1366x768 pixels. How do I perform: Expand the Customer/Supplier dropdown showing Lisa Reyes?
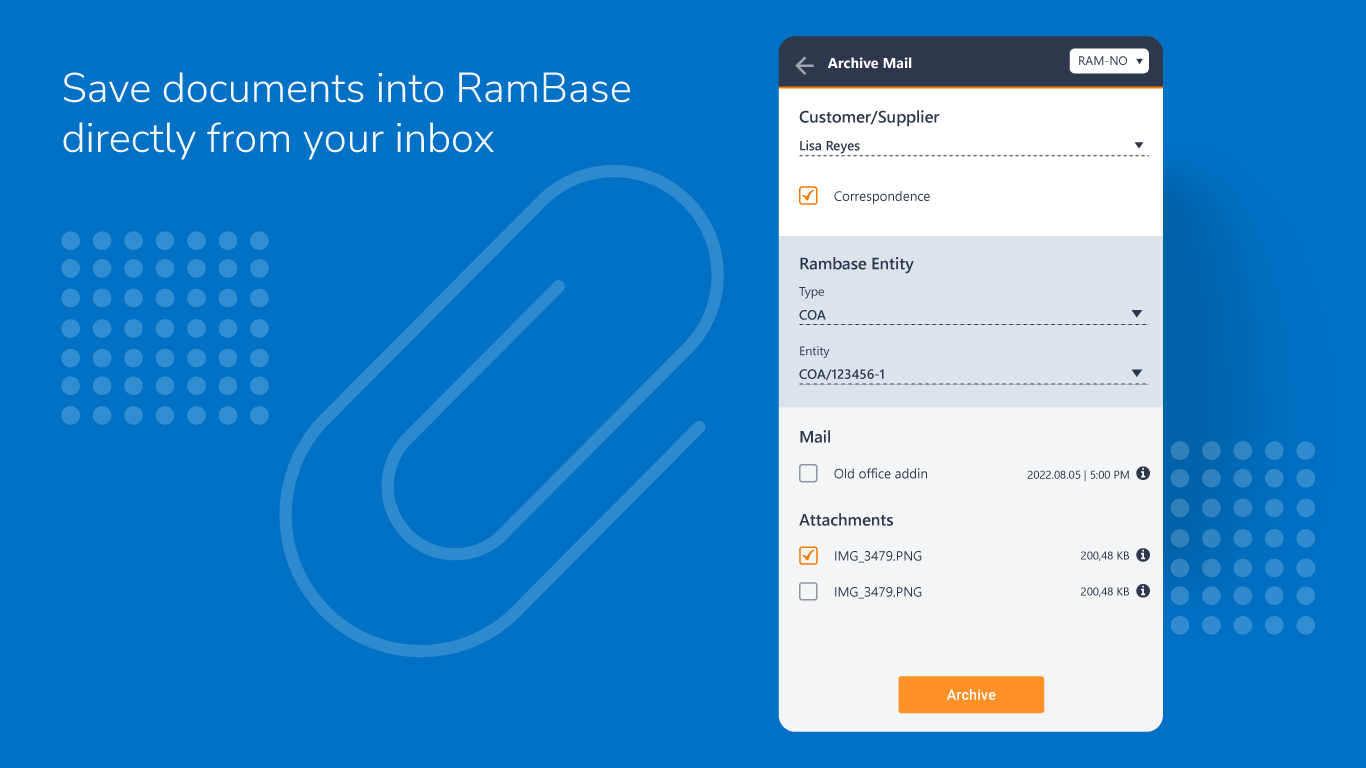[x=973, y=146]
